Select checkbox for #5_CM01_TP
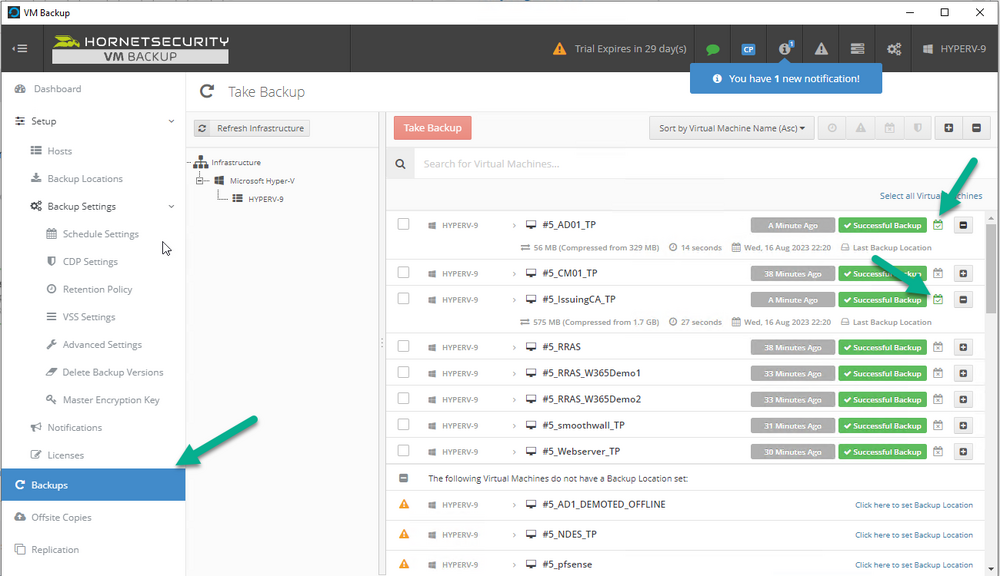 pos(403,273)
